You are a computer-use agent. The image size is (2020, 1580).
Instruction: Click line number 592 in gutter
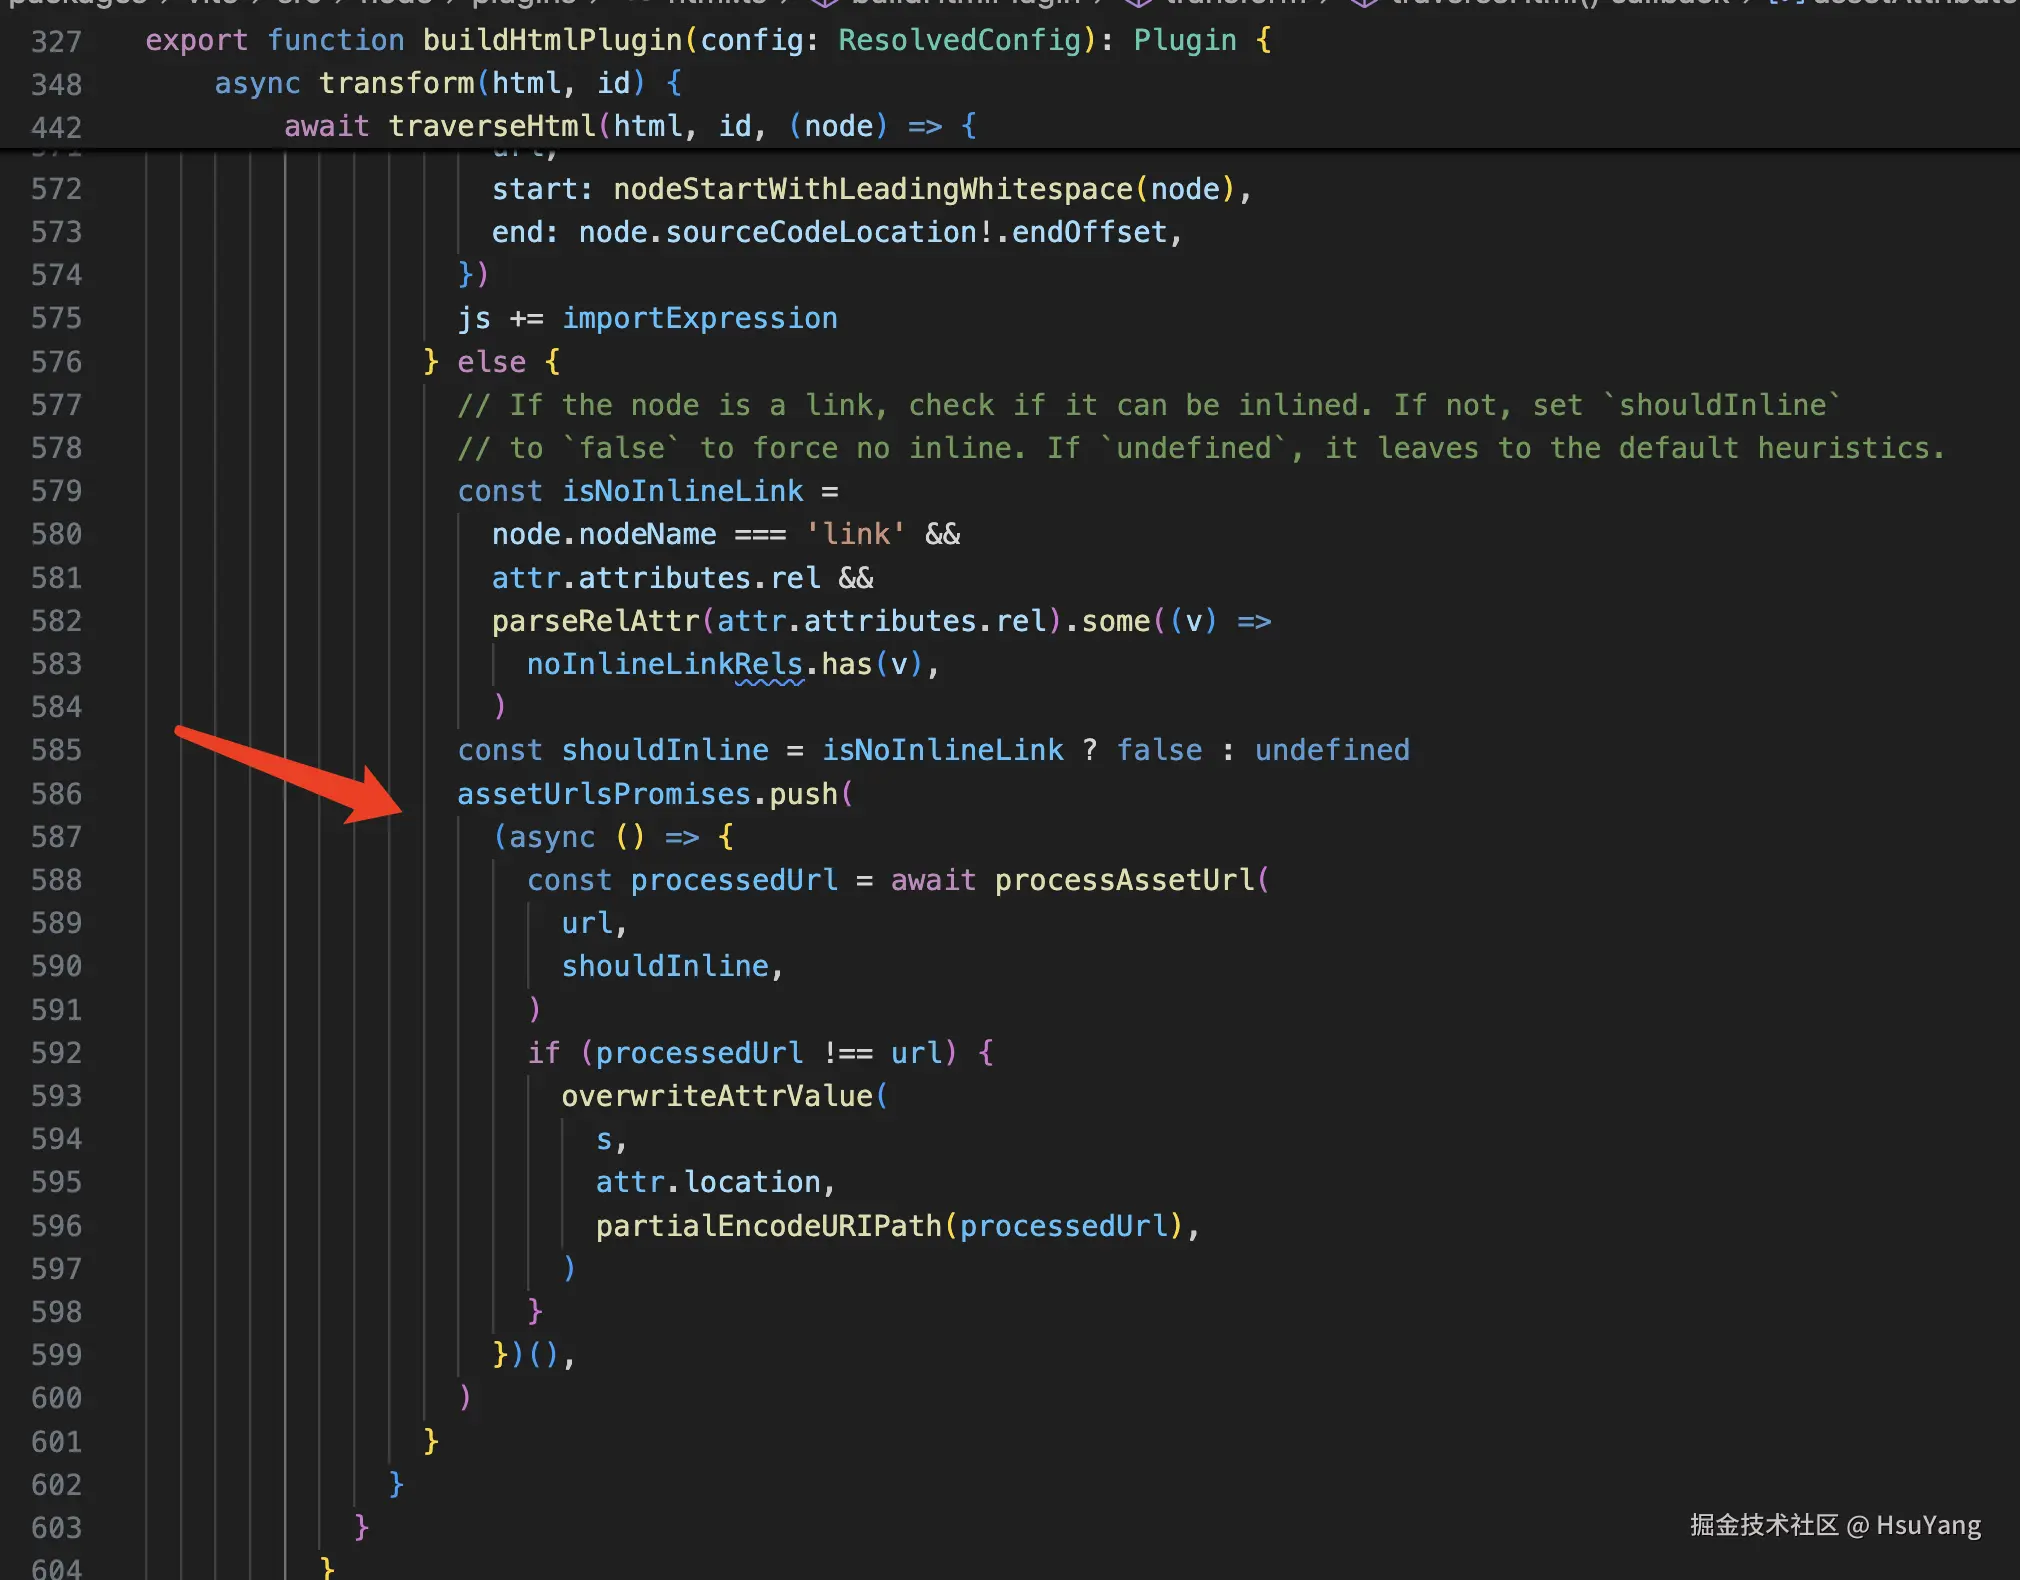tap(56, 1053)
